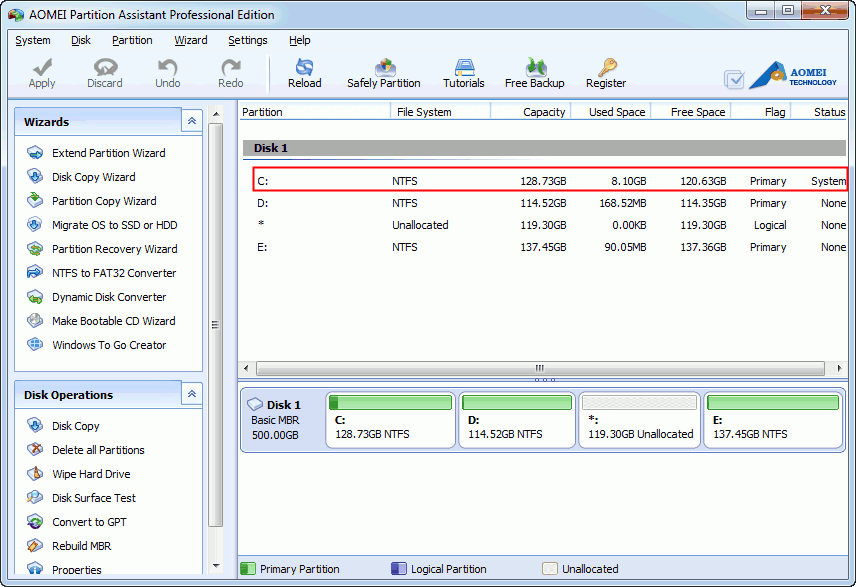Image resolution: width=856 pixels, height=587 pixels.
Task: Click Primary Partition green legend swatch
Action: pyautogui.click(x=248, y=568)
